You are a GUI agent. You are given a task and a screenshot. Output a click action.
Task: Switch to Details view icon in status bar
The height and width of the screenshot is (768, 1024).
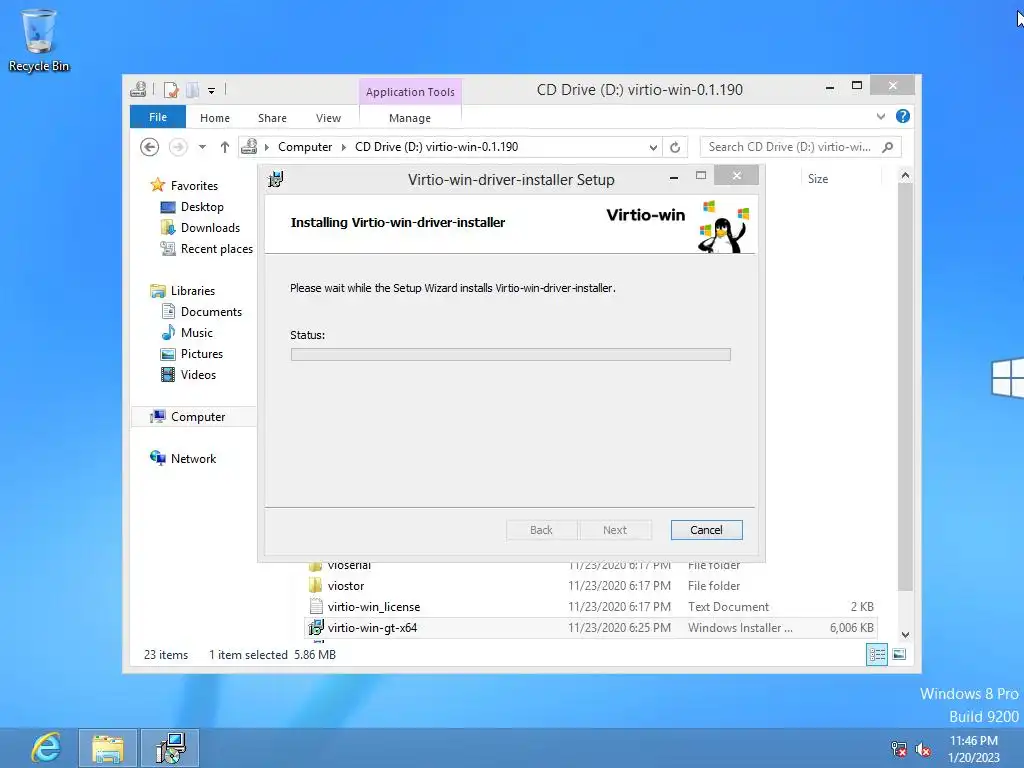[876, 654]
